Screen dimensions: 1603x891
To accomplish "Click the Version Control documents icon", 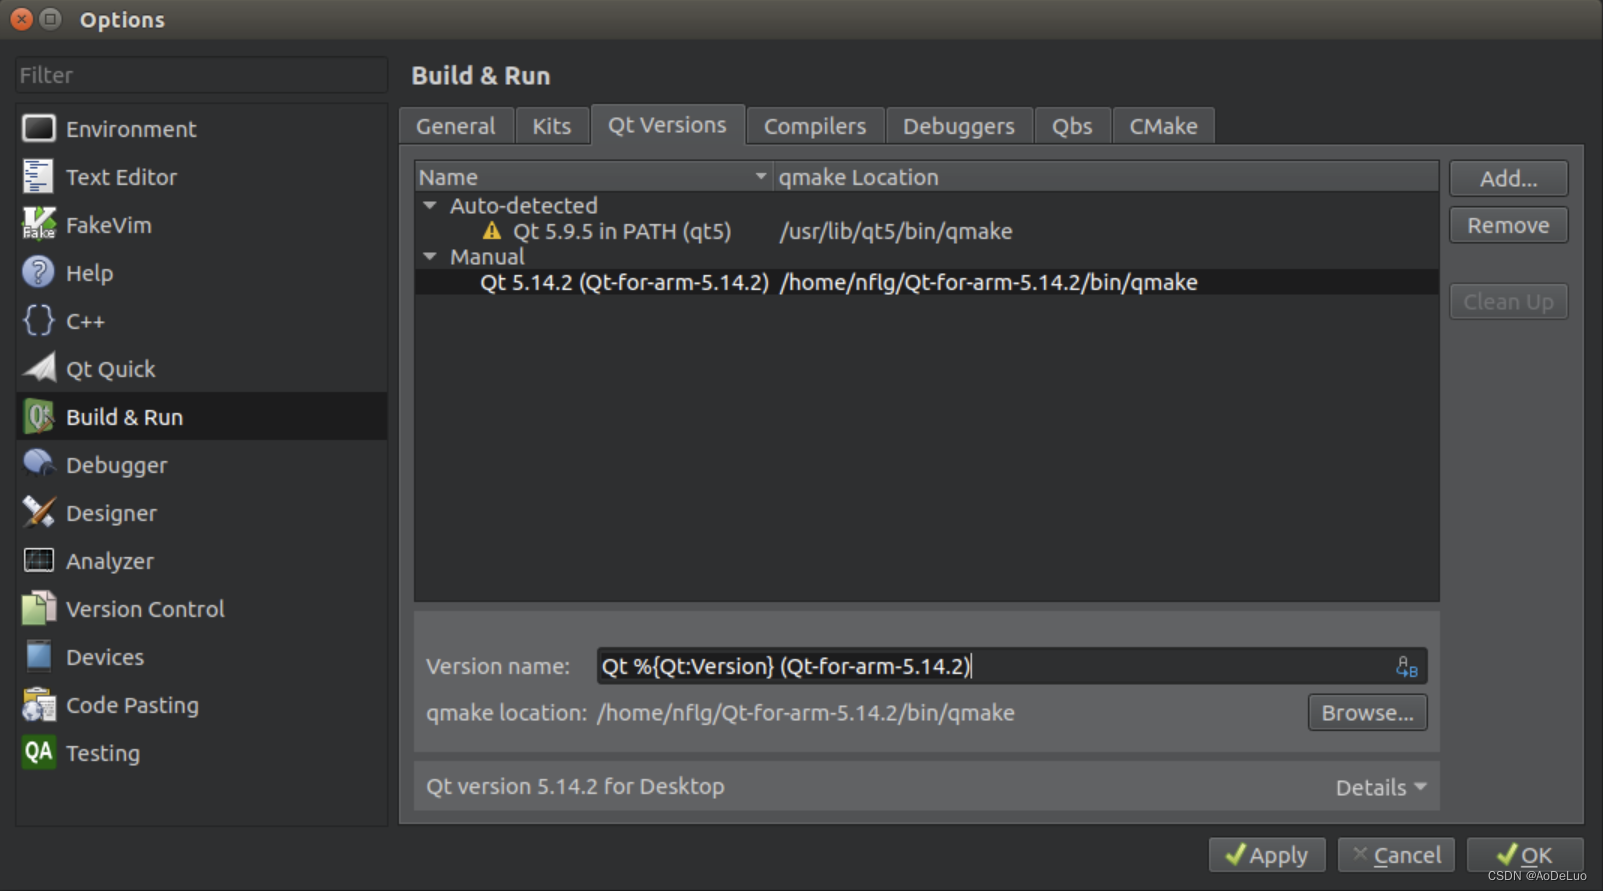I will 39,608.
